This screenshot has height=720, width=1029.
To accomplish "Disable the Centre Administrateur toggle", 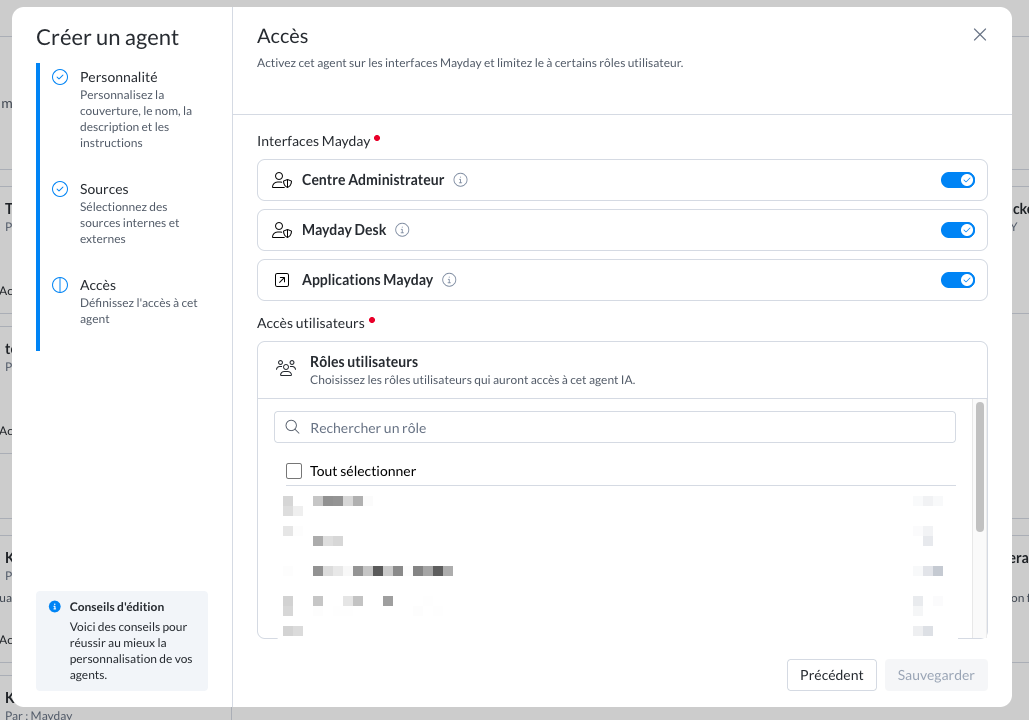I will (957, 180).
